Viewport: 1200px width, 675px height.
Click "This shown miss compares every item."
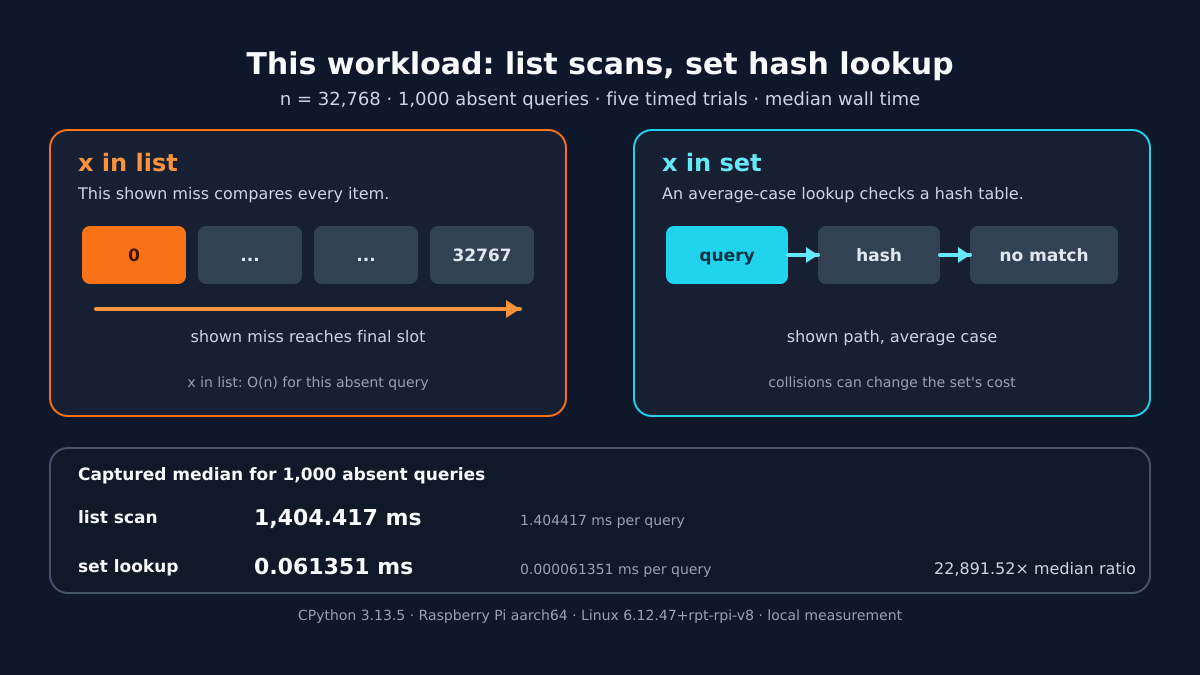(234, 194)
